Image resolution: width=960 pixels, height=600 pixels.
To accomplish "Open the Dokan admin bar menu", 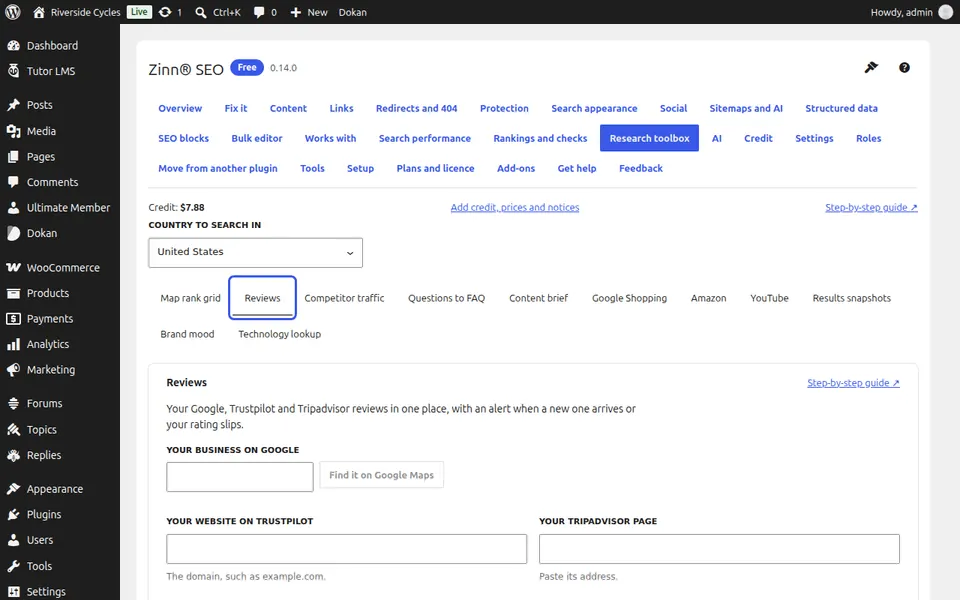I will [353, 12].
